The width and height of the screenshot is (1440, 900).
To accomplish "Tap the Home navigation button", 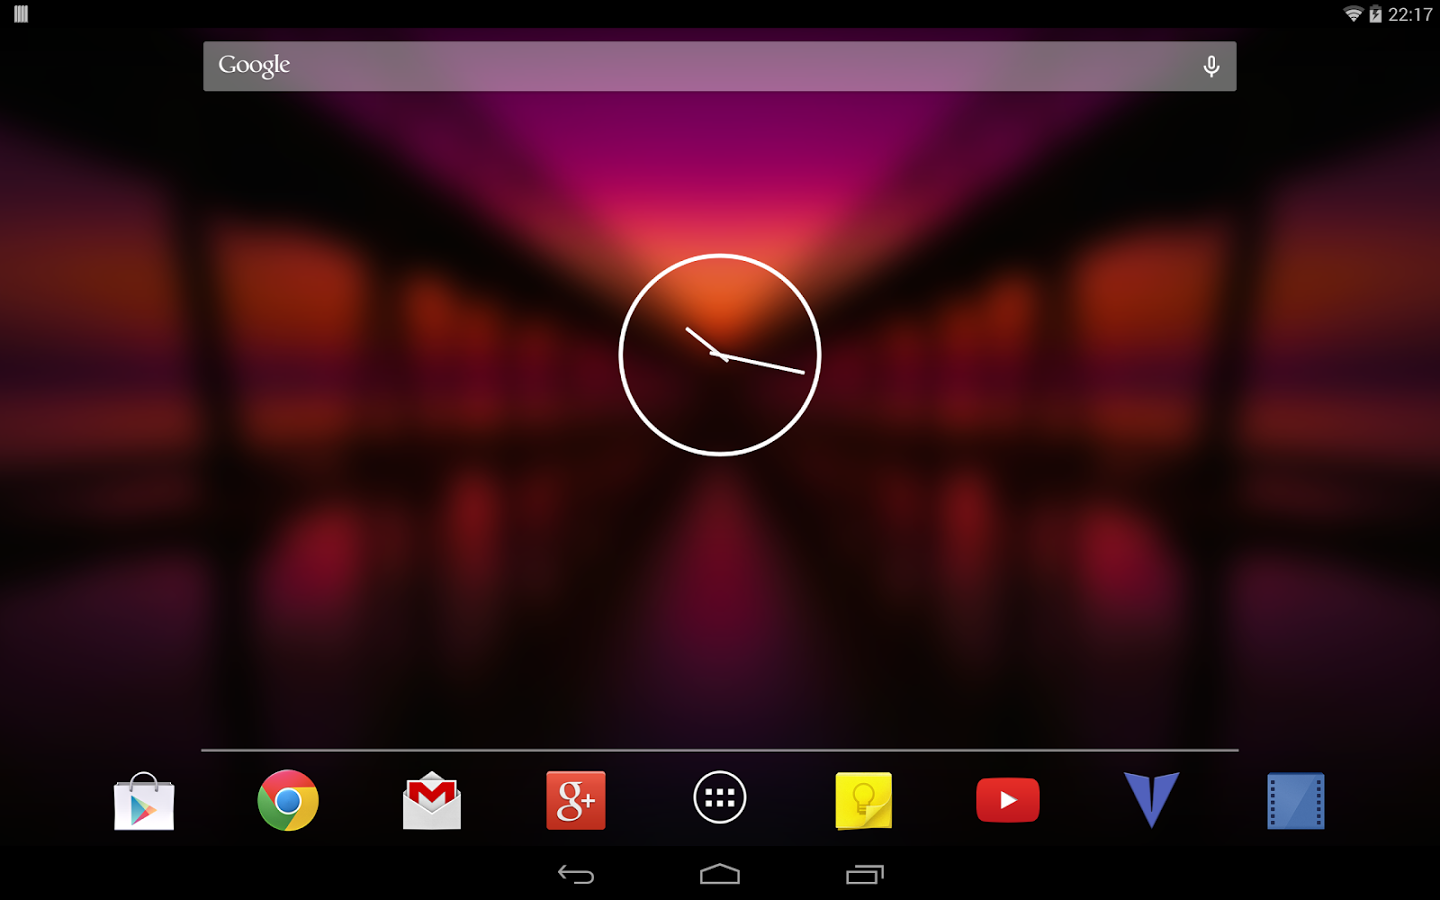I will tap(720, 875).
